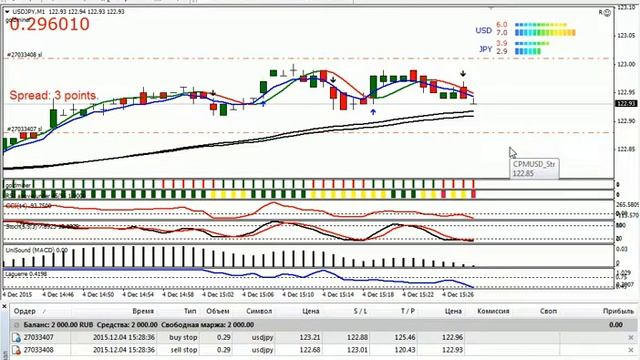This screenshot has height=360, width=640.
Task: Click the S / L column header
Action: pos(360,311)
